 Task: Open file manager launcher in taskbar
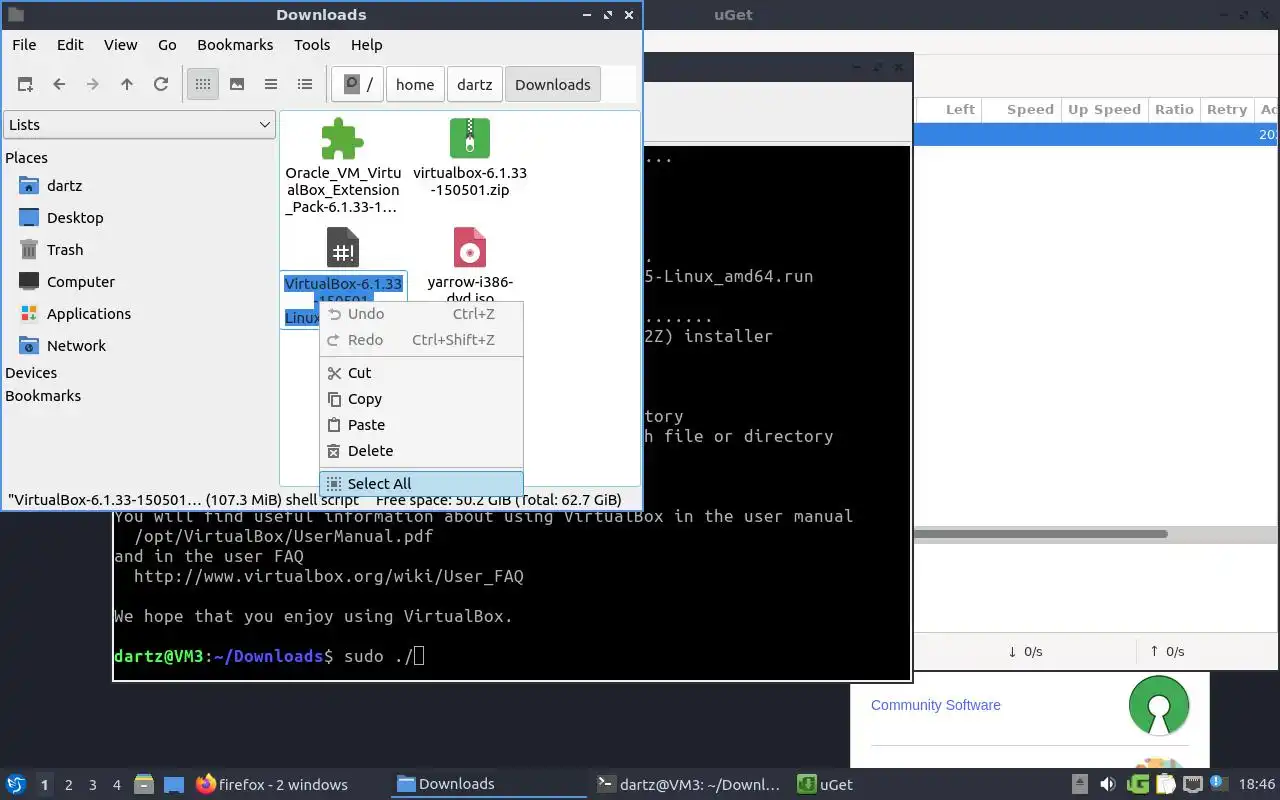pyautogui.click(x=143, y=784)
